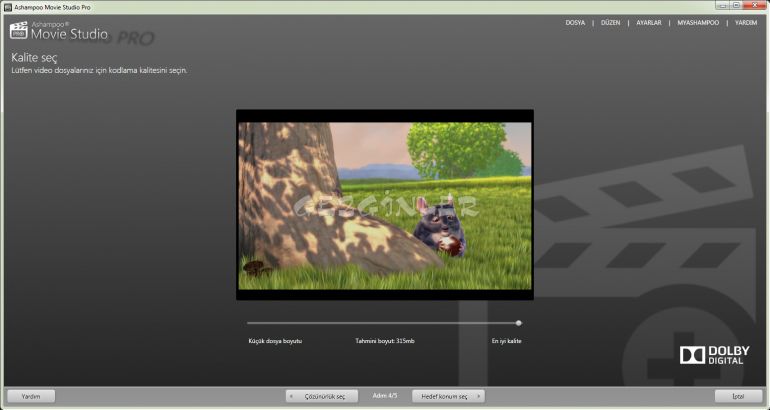
Task: Click the 'Kalite seç' heading
Action: pos(34,58)
